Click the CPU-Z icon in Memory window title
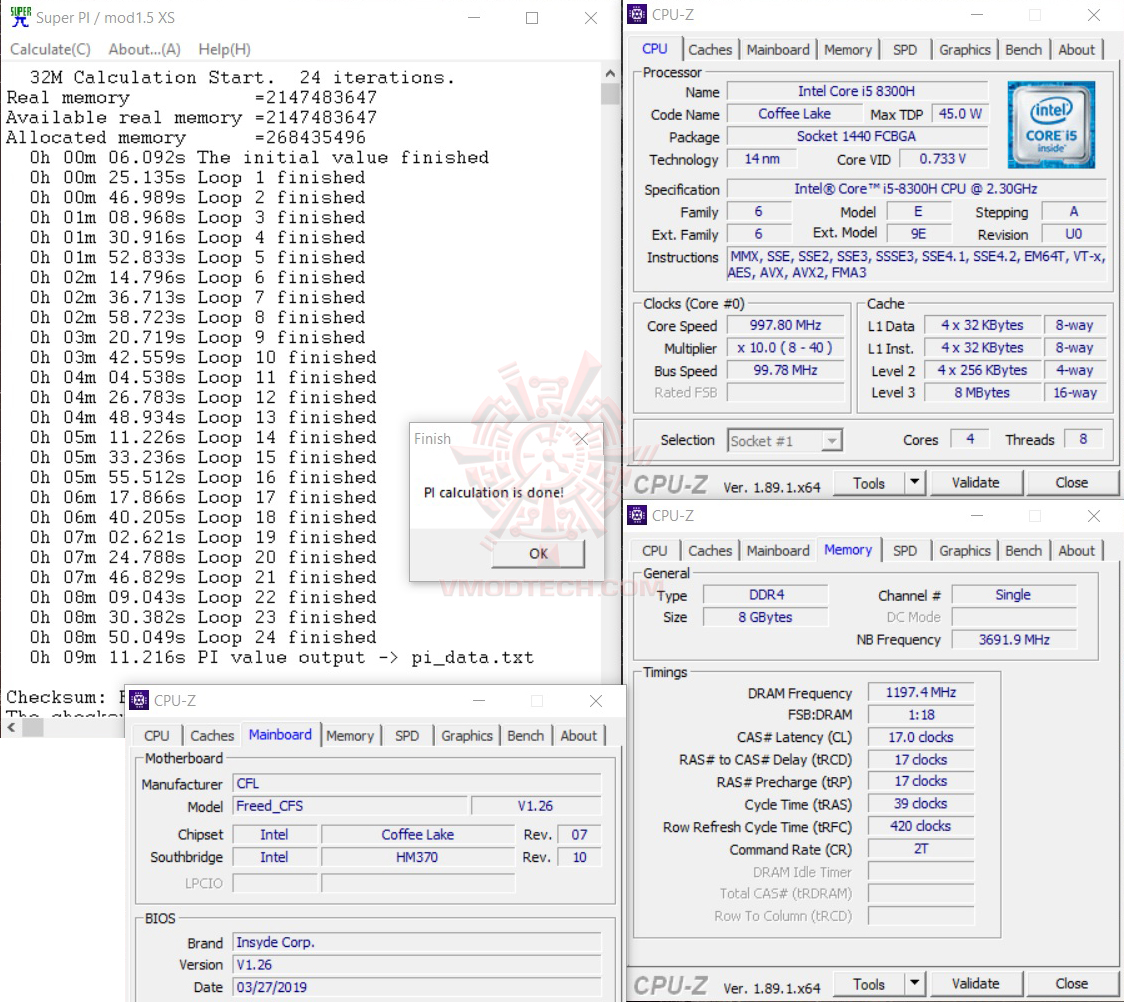This screenshot has height=1002, width=1124. 637,515
